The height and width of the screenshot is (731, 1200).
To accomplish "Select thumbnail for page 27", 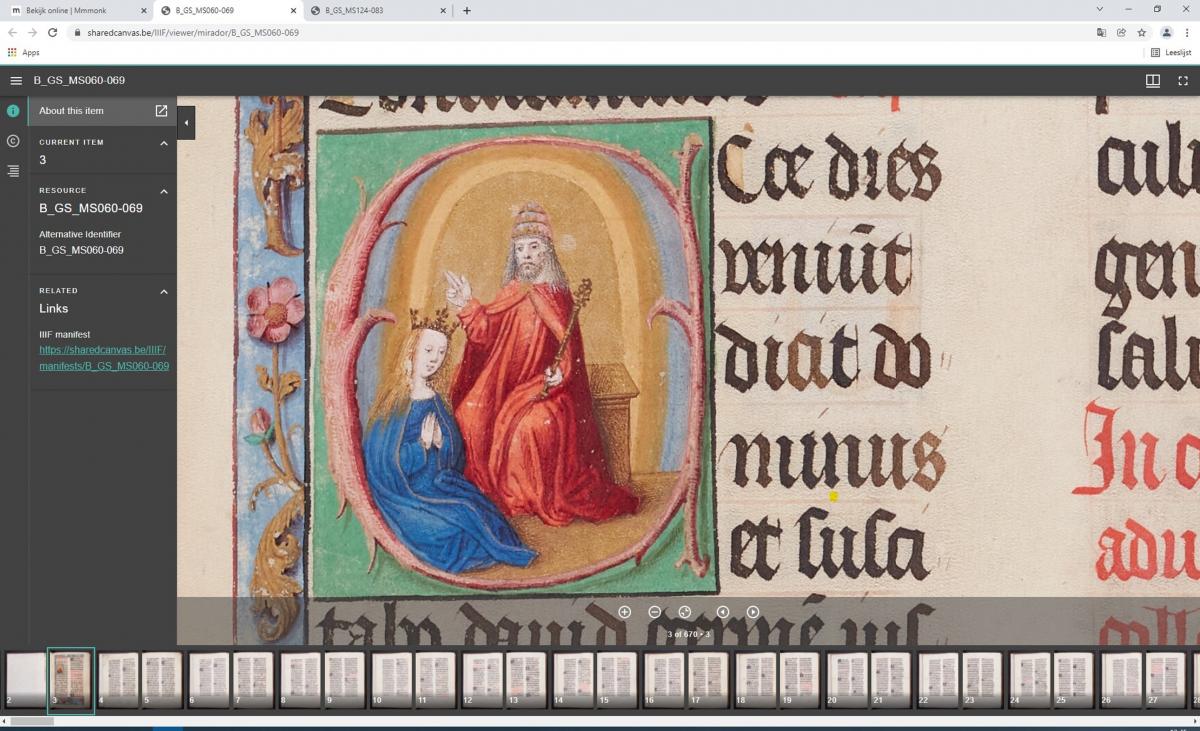I will (x=1165, y=679).
